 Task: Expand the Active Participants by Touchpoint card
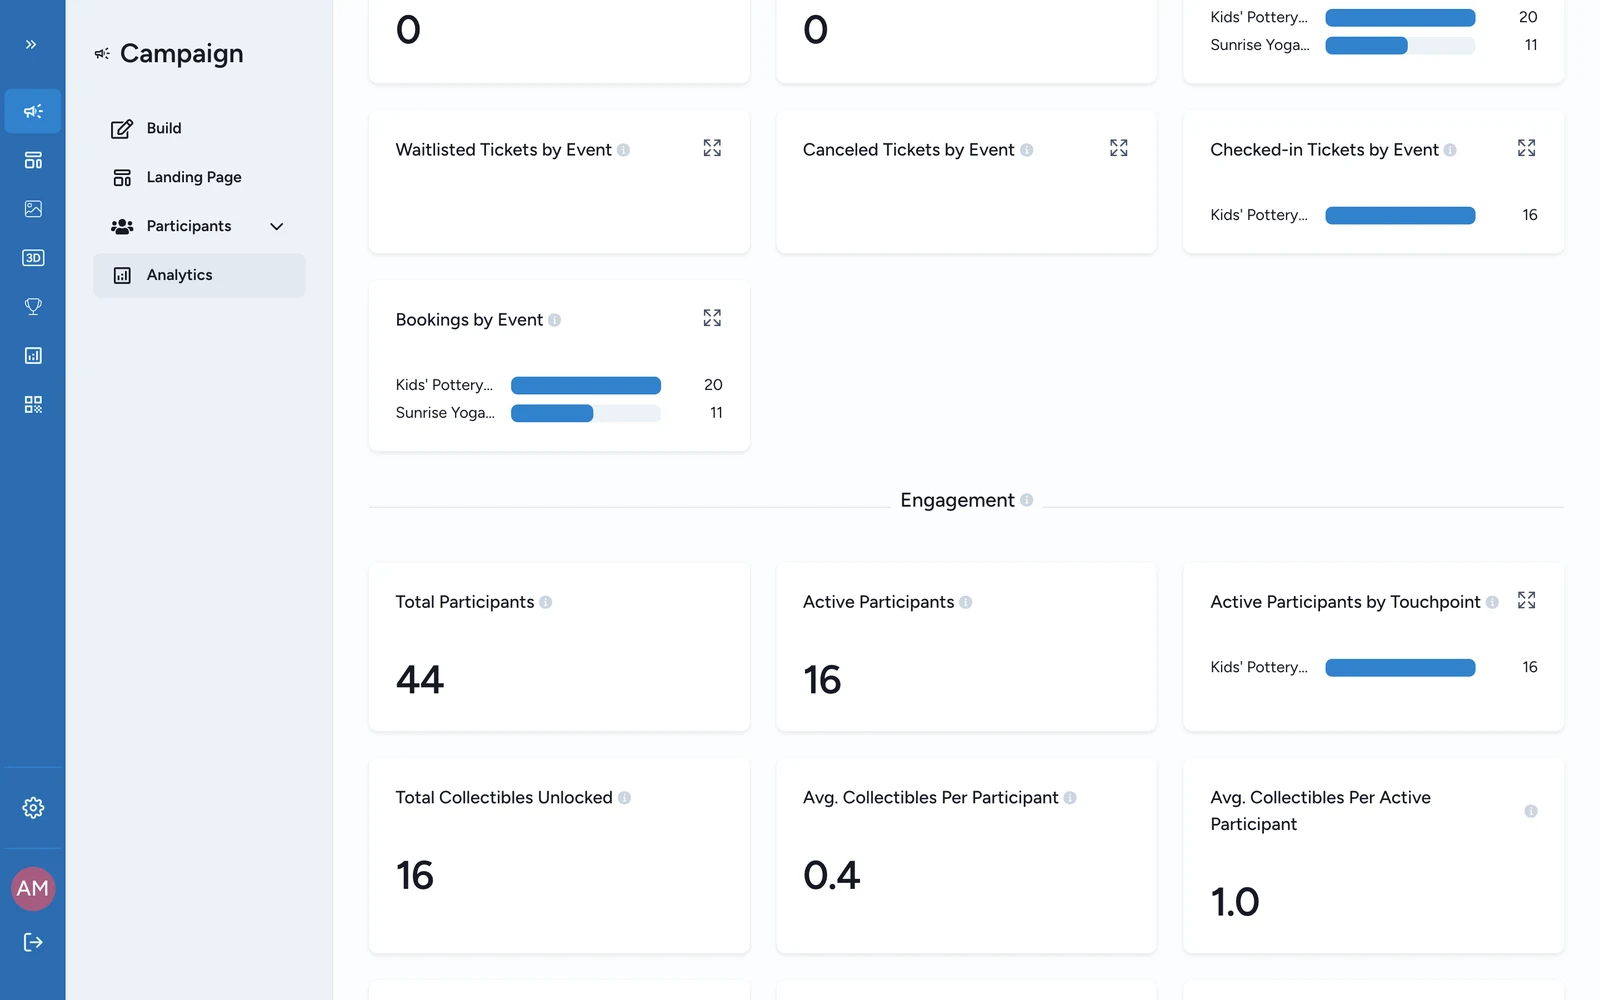1527,600
